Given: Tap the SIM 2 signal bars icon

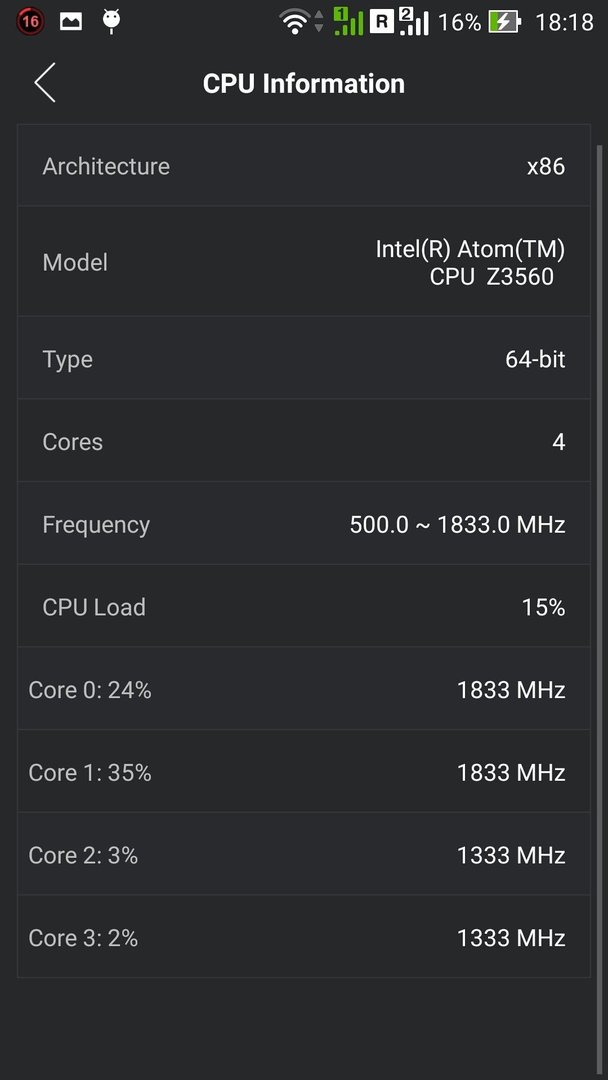Looking at the screenshot, I should point(413,21).
